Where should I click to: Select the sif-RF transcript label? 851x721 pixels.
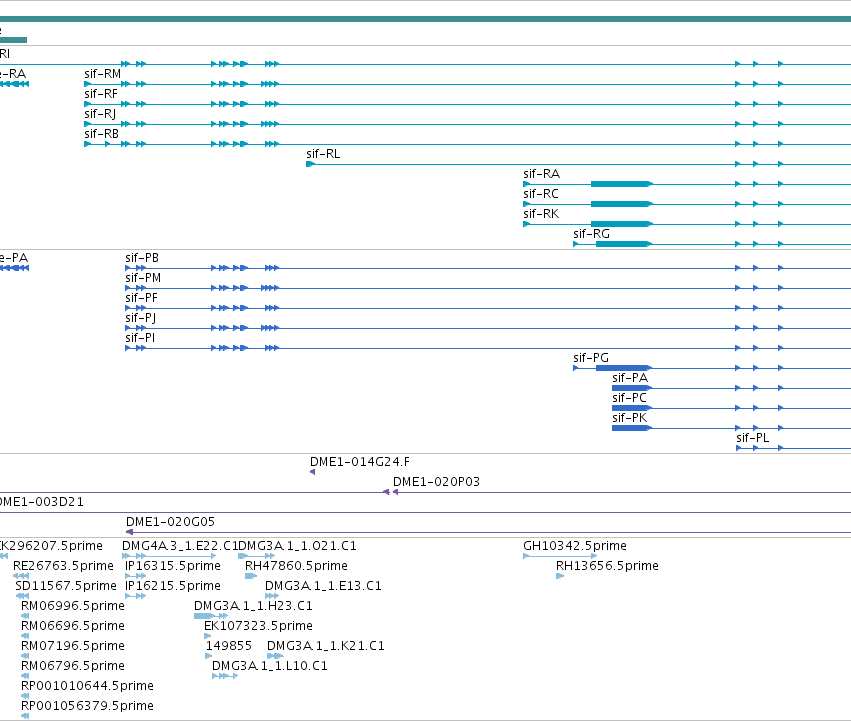(101, 94)
